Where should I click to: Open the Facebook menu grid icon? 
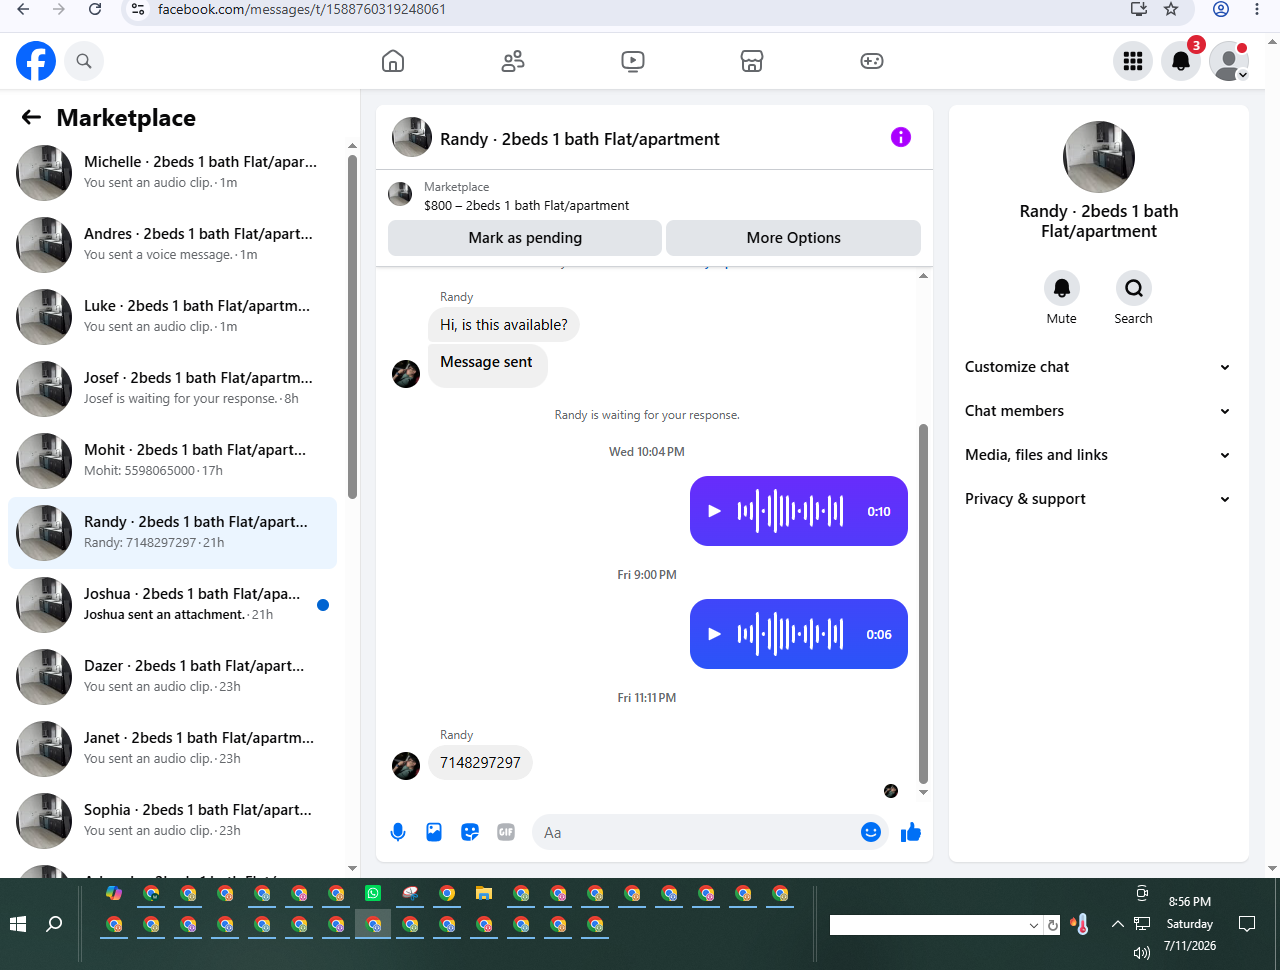[1133, 61]
